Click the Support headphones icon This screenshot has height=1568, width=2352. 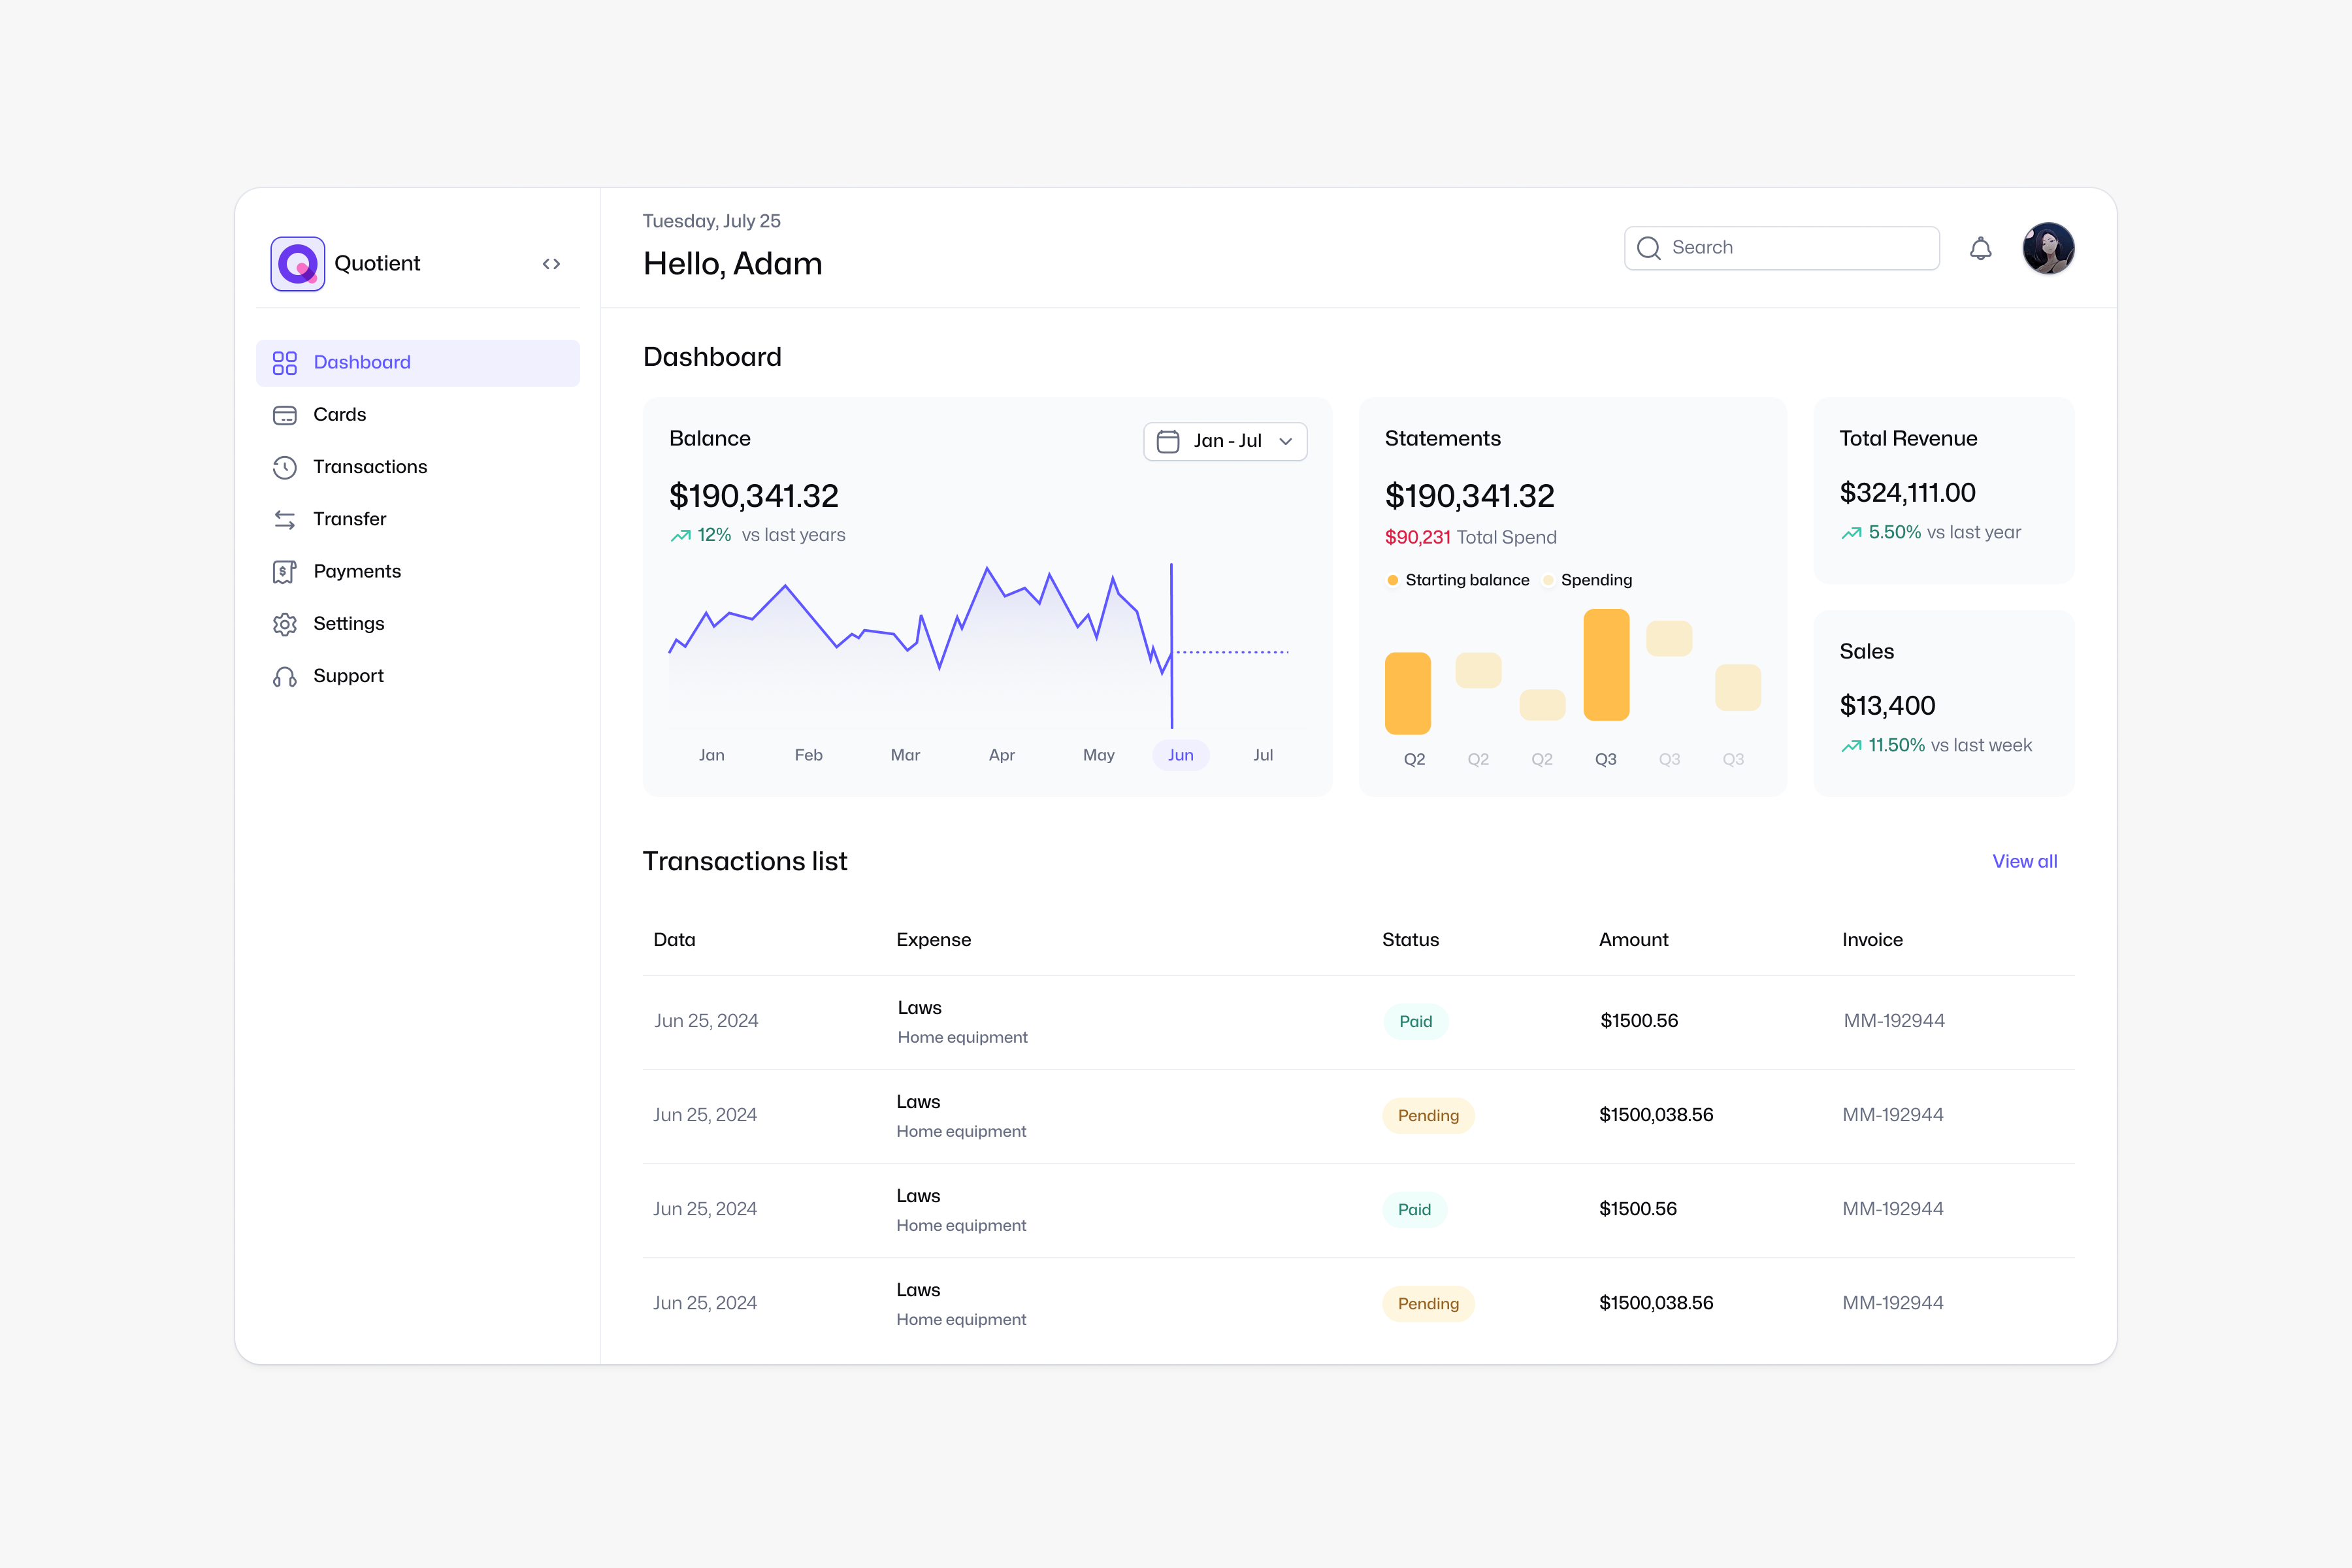[285, 677]
